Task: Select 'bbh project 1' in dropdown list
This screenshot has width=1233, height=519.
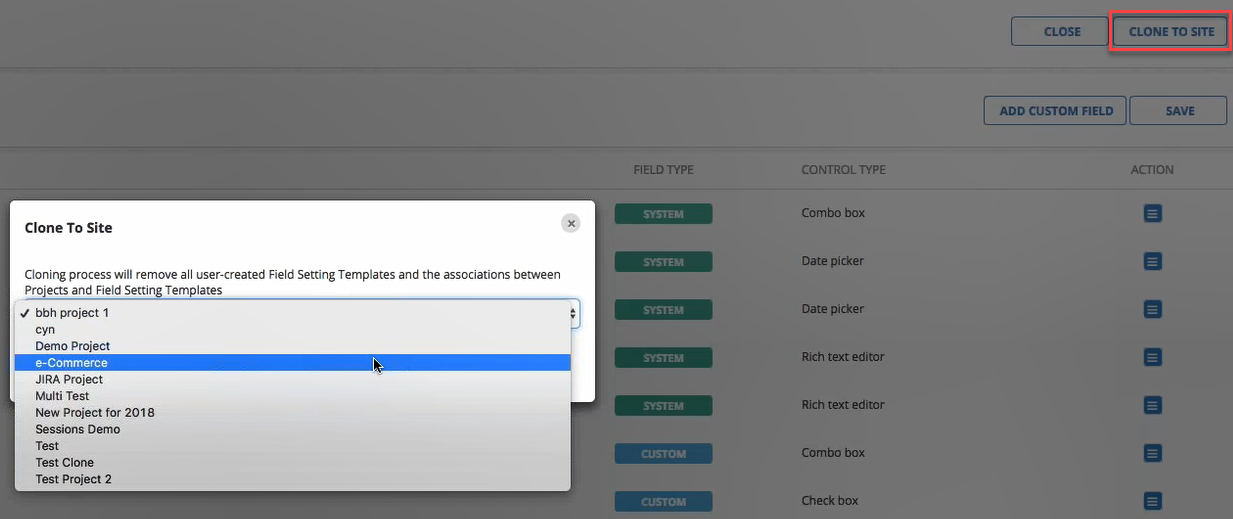Action: click(292, 313)
